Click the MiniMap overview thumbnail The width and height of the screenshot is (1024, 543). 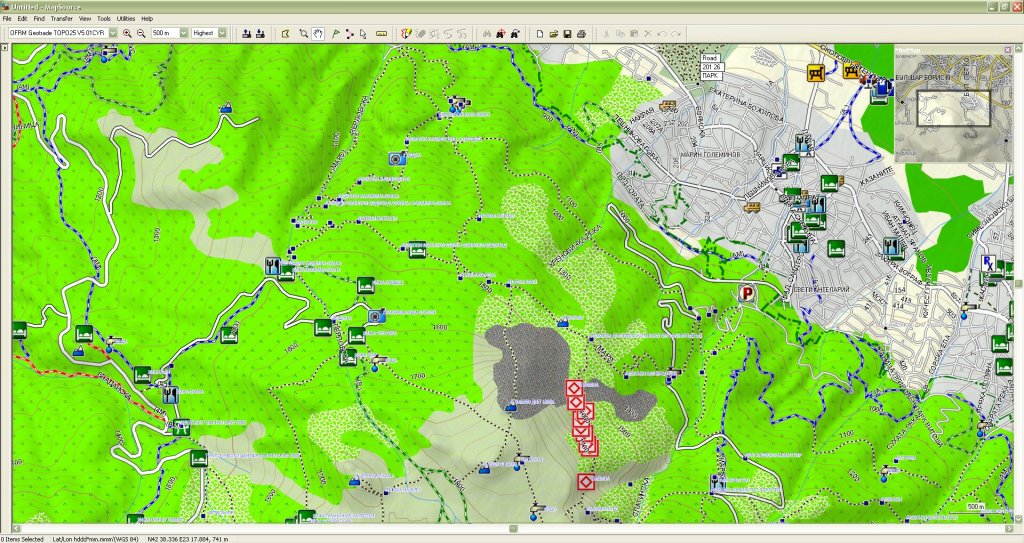coord(953,108)
